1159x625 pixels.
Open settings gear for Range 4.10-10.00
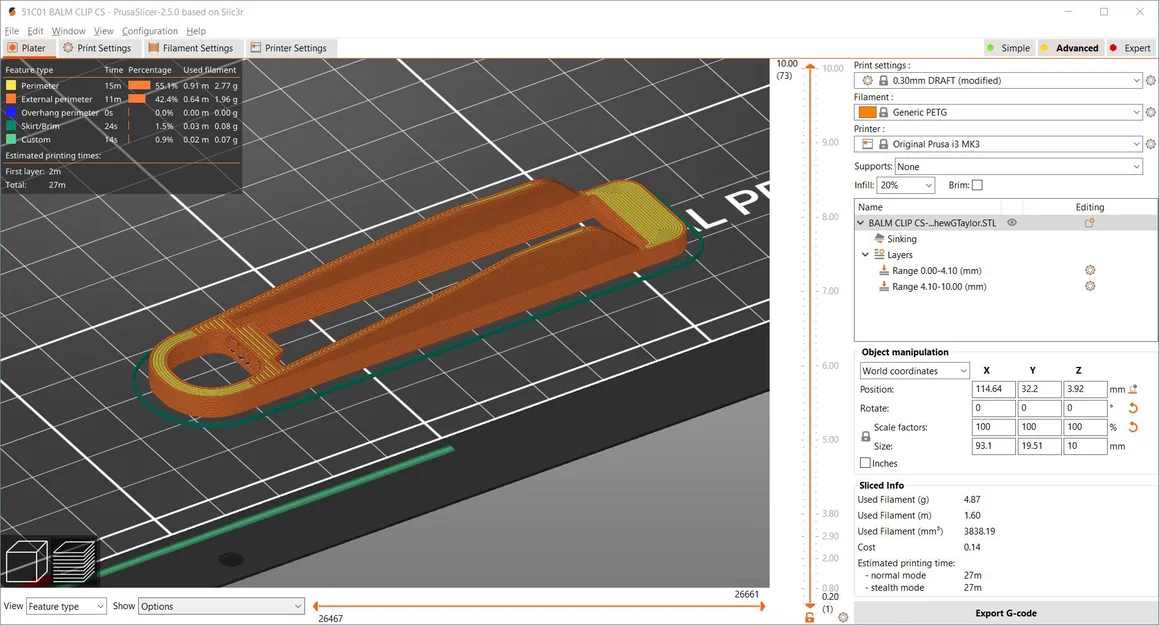point(1090,286)
